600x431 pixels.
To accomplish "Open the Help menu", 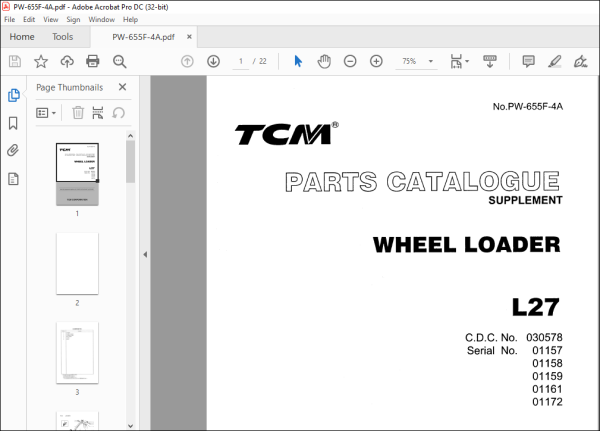I will [130, 20].
